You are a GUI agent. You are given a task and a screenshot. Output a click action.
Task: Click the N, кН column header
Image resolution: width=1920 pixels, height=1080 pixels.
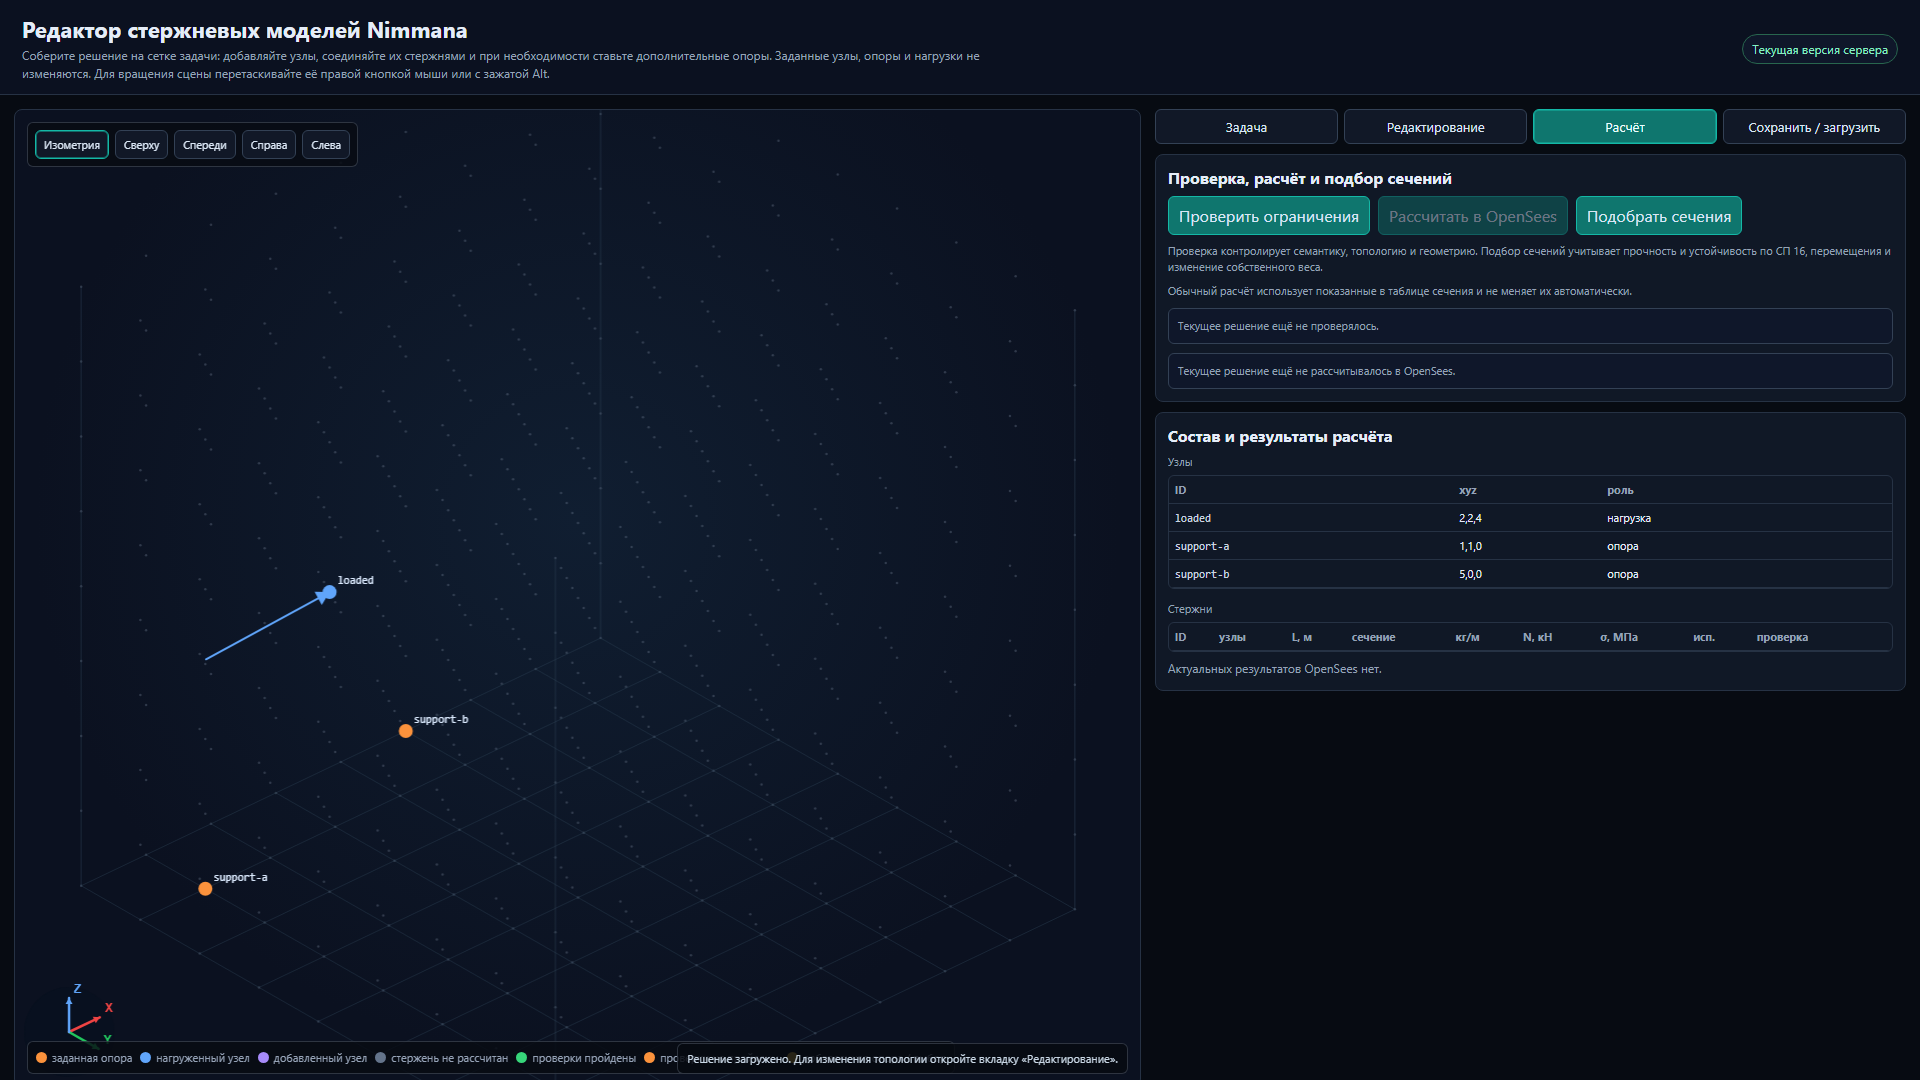(x=1537, y=637)
